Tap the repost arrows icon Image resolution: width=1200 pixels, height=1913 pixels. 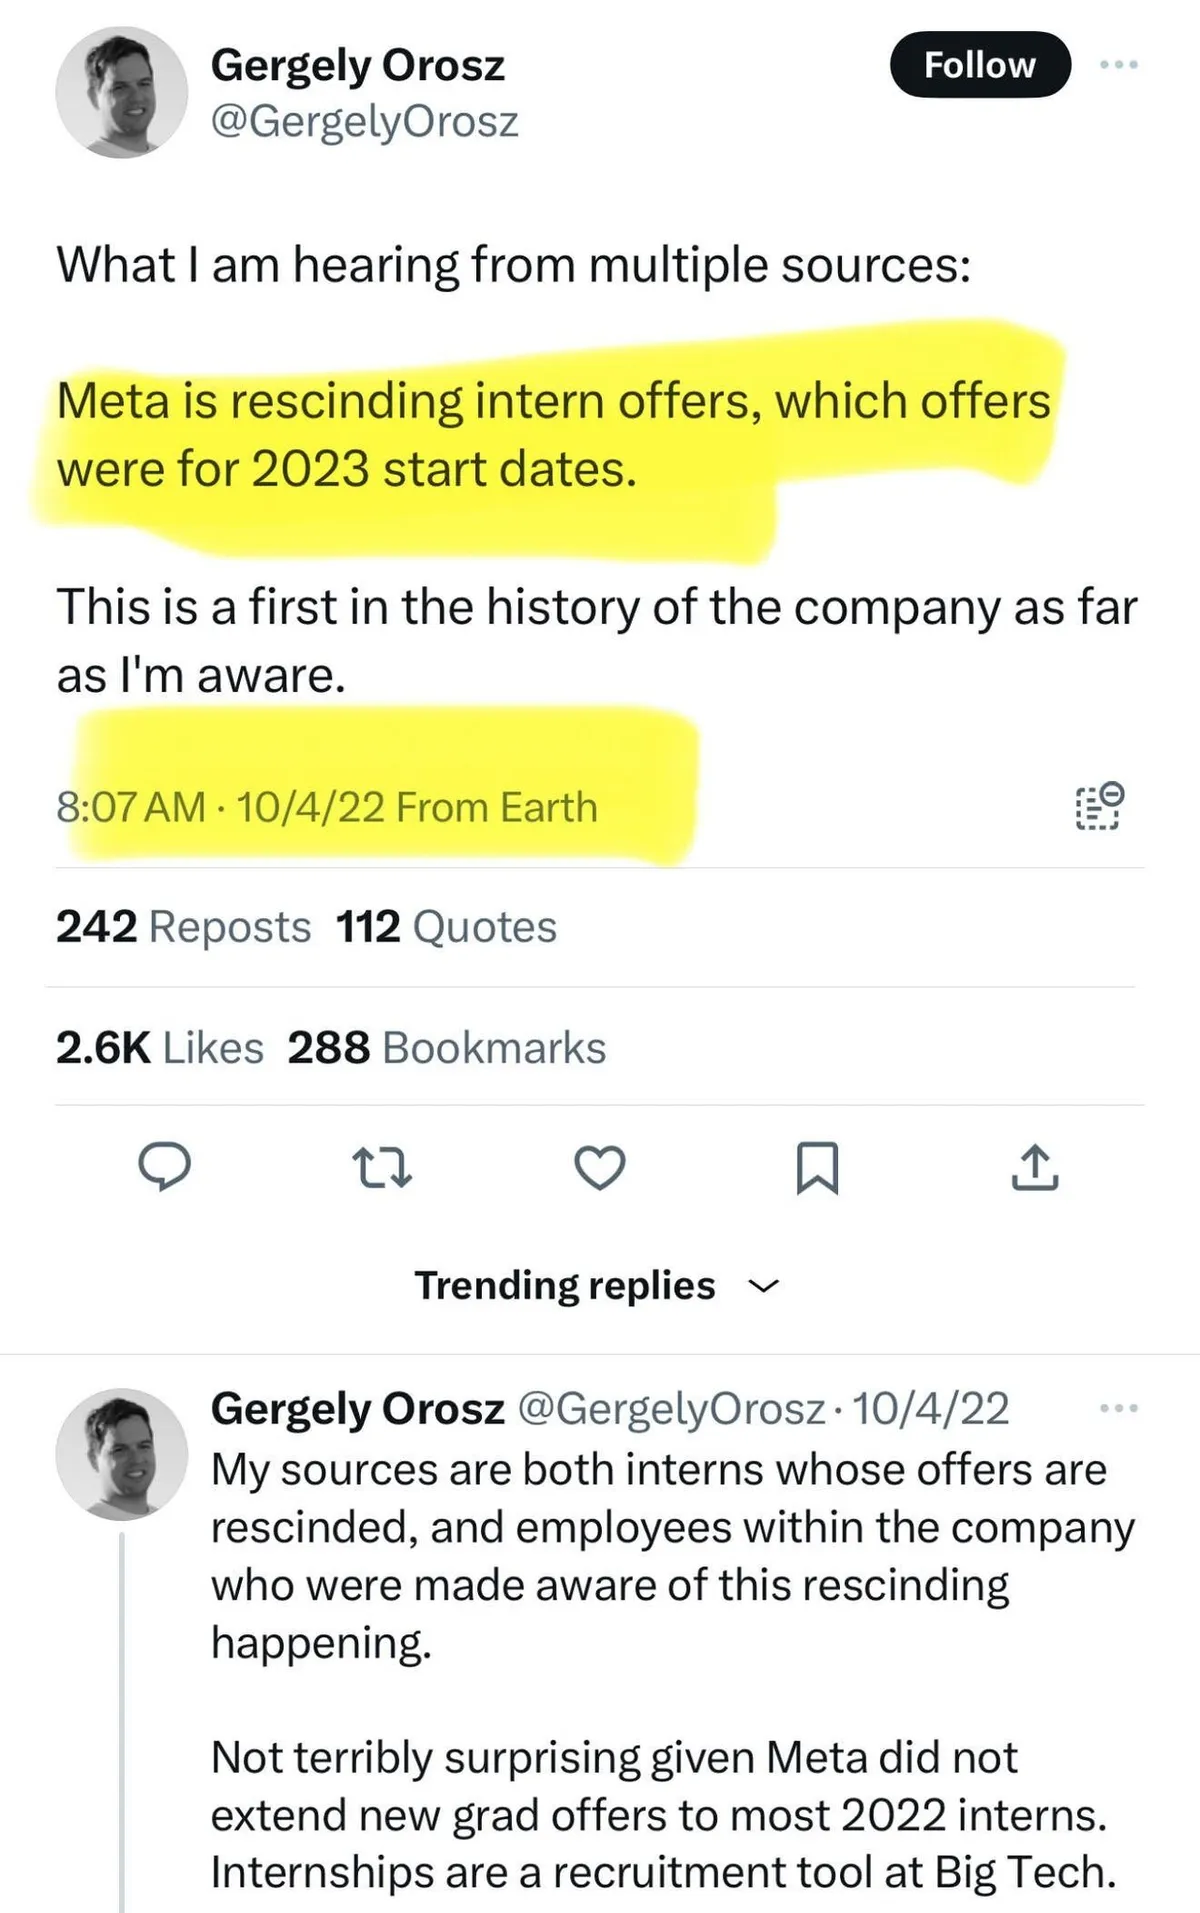click(x=382, y=1167)
